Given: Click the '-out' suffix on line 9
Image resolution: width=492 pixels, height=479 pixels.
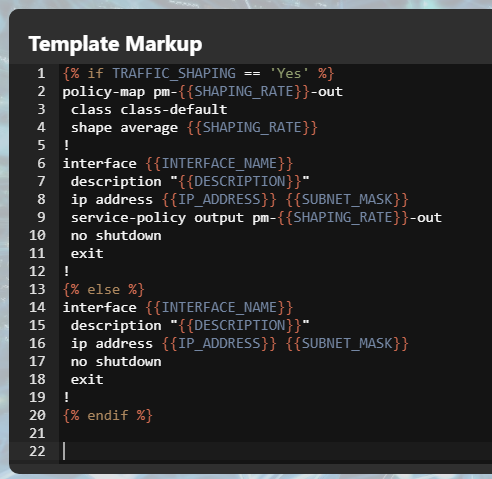Looking at the screenshot, I should [426, 218].
